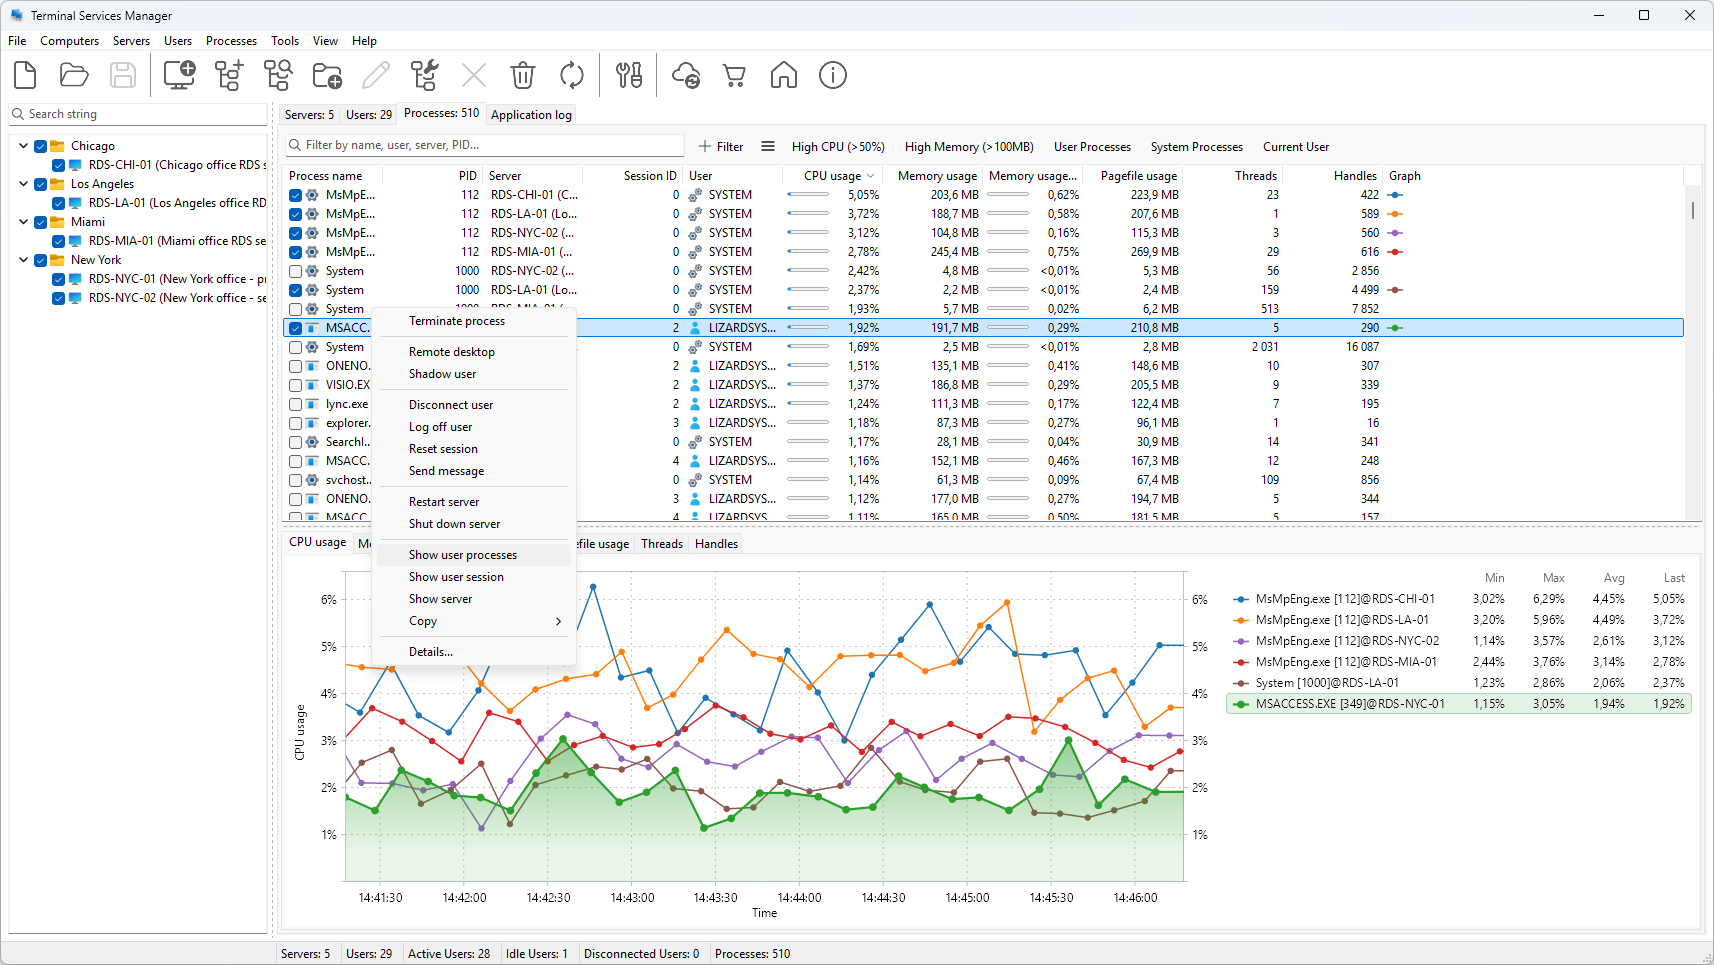Click the refresh toolbar icon

pyautogui.click(x=572, y=75)
